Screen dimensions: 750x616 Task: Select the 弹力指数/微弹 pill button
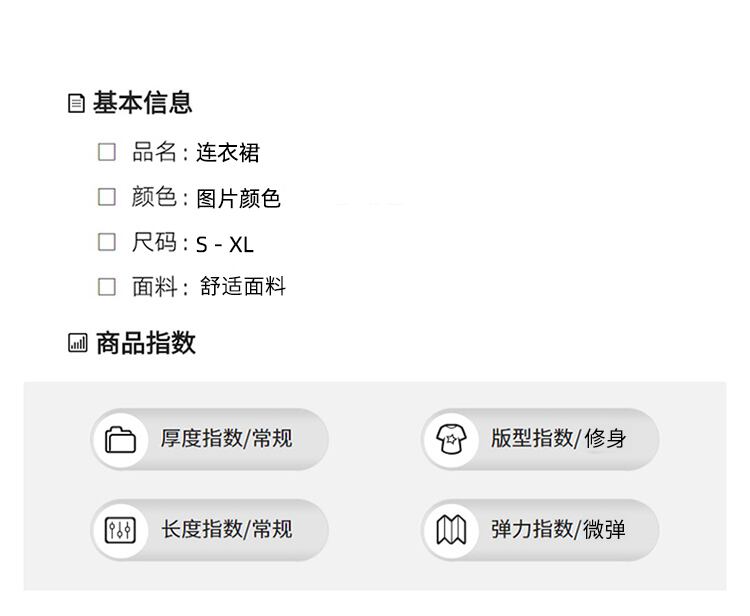(541, 530)
